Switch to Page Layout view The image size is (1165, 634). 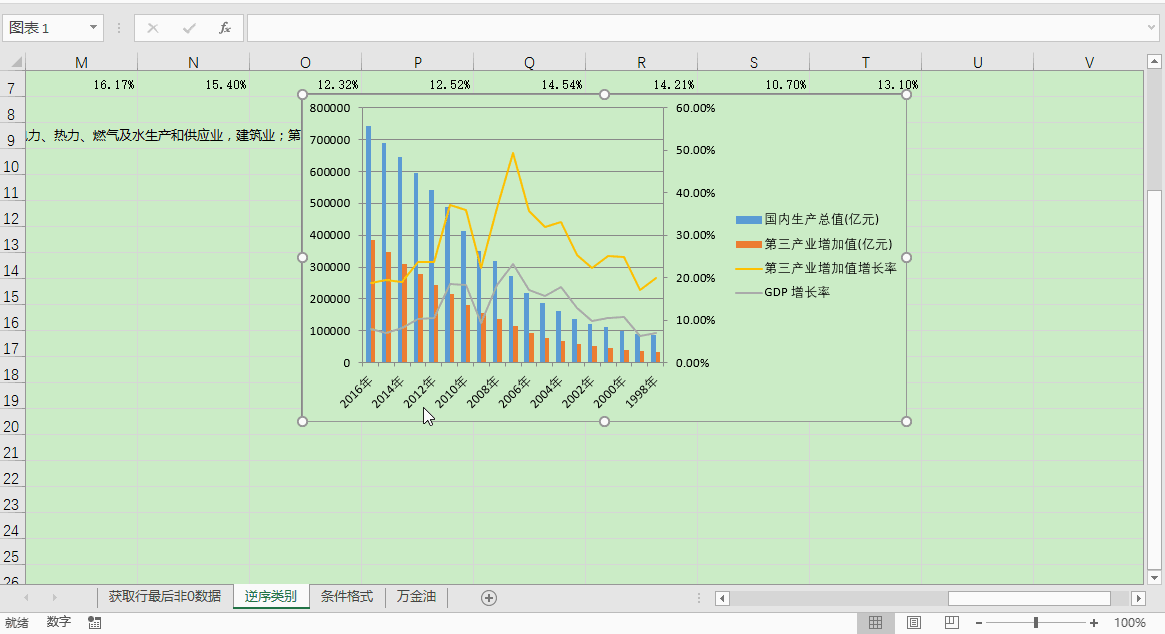[x=913, y=623]
